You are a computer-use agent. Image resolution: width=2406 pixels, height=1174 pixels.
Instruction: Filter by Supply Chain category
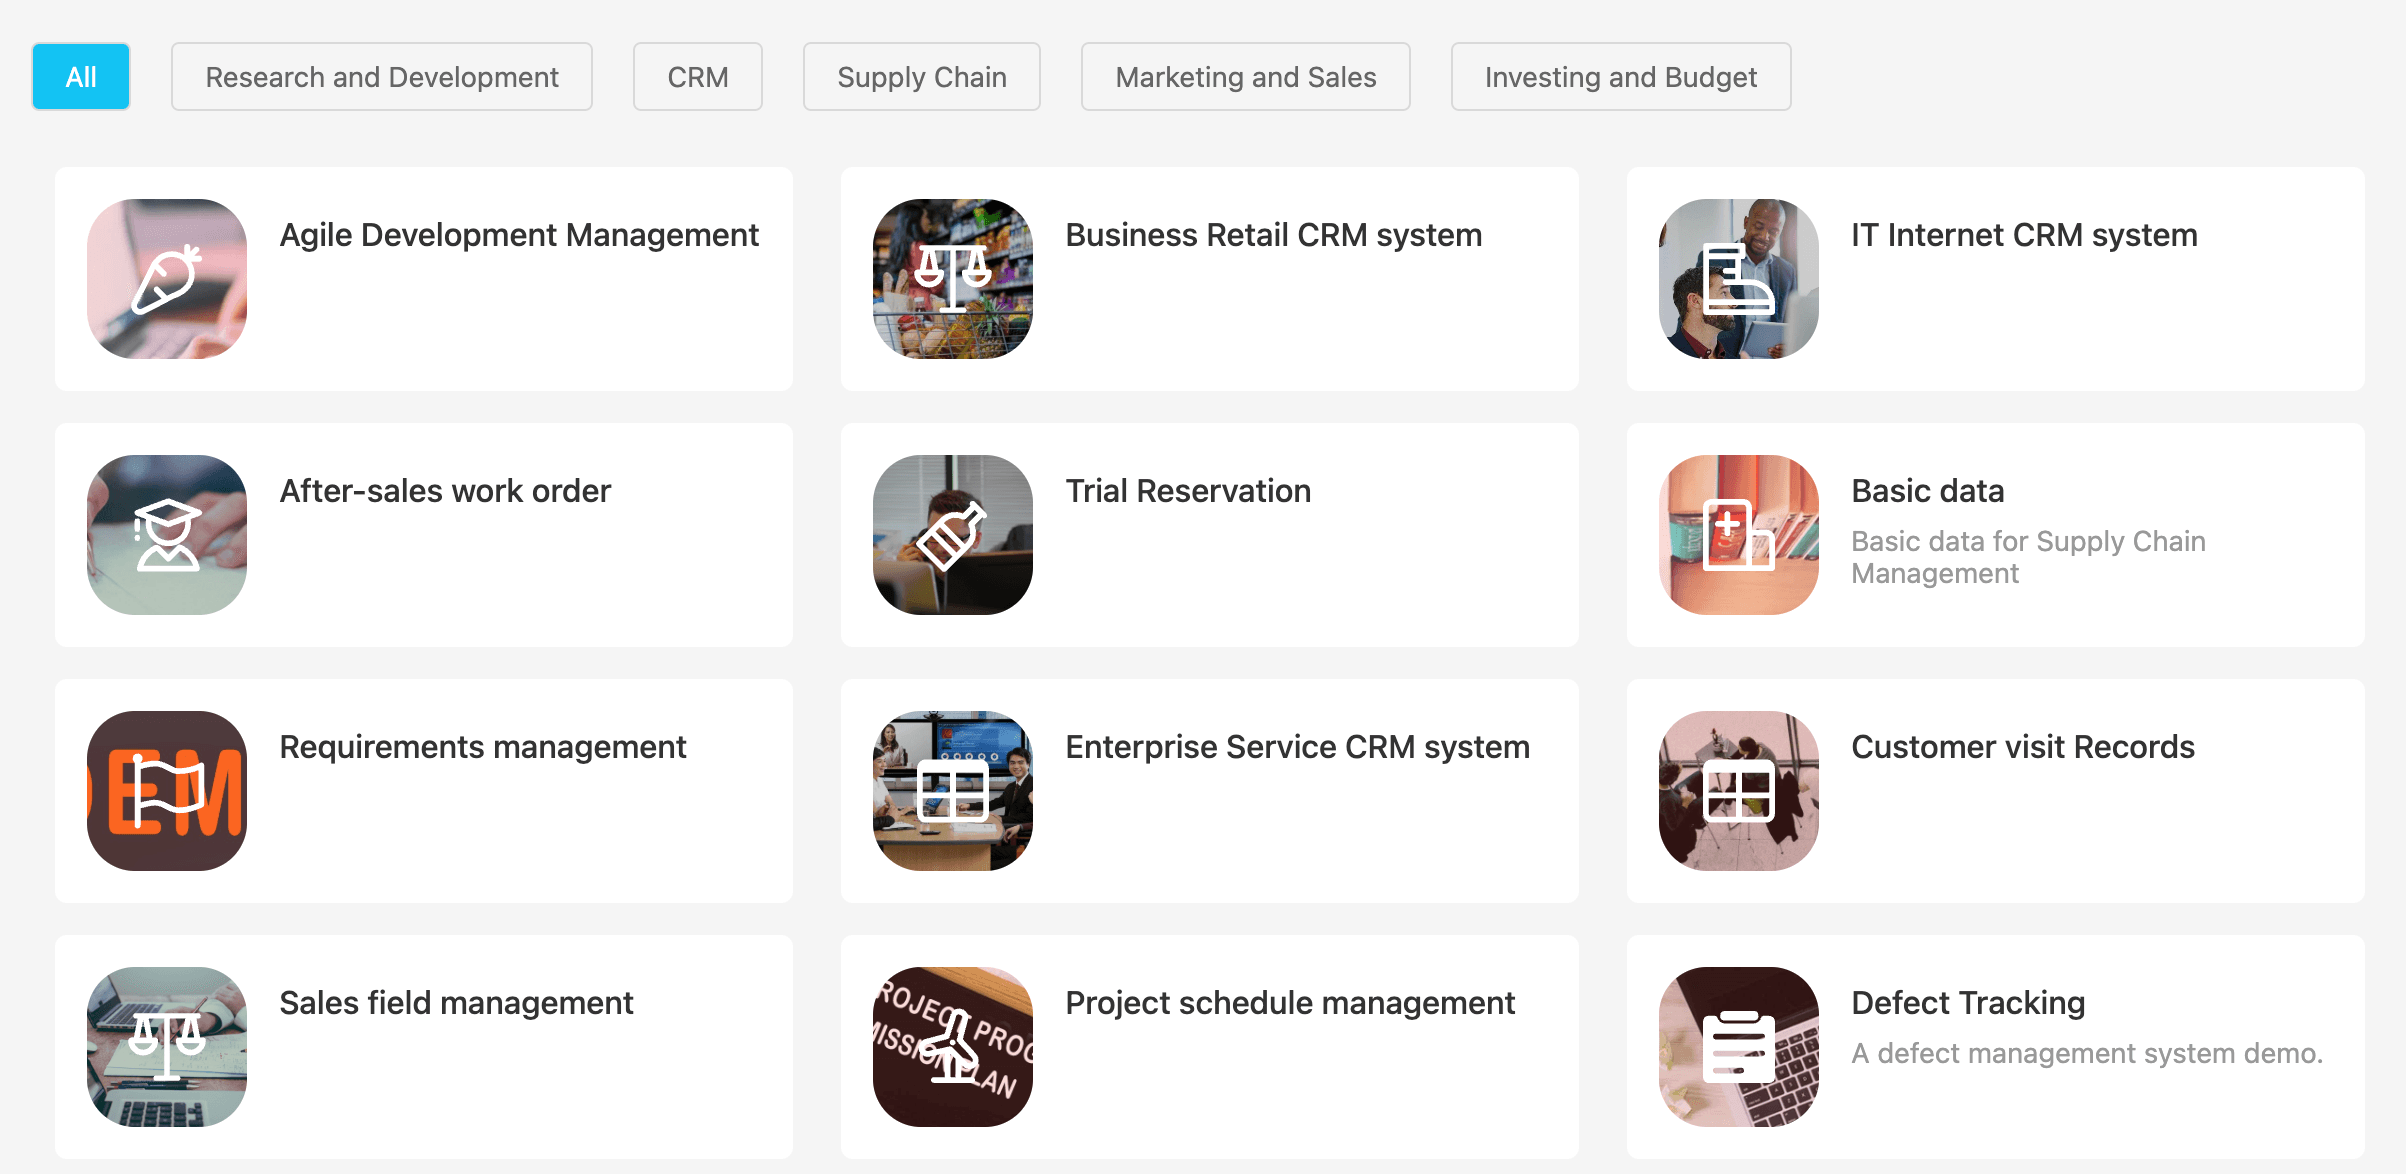click(921, 76)
